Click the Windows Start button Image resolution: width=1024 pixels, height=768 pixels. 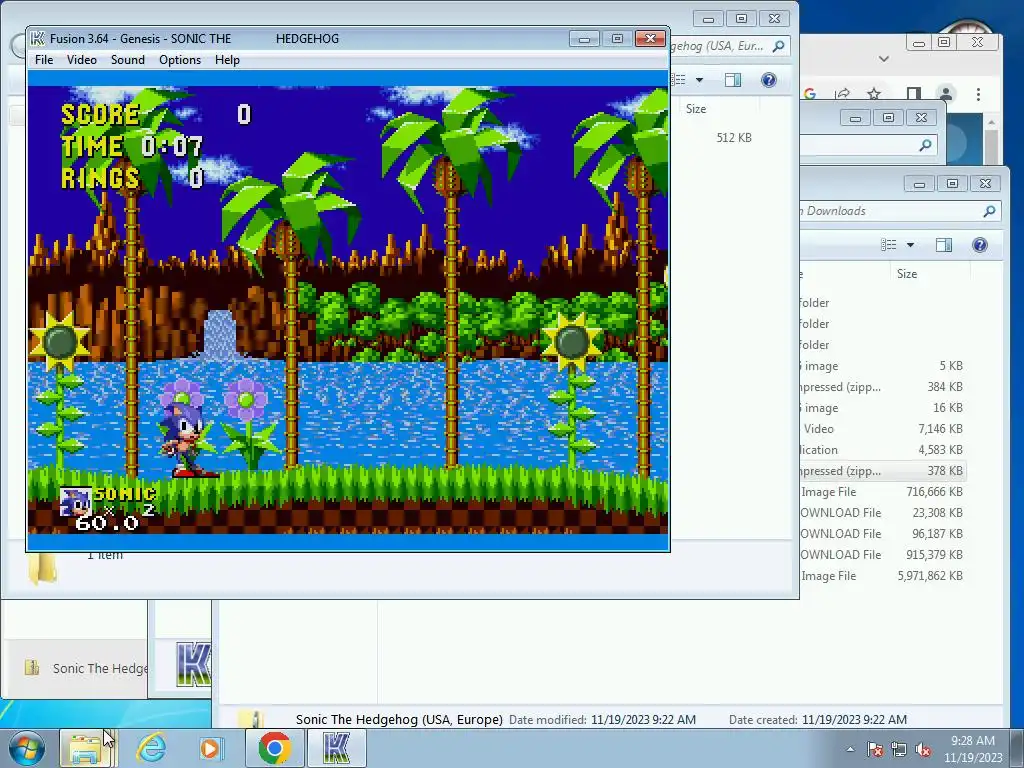[27, 748]
